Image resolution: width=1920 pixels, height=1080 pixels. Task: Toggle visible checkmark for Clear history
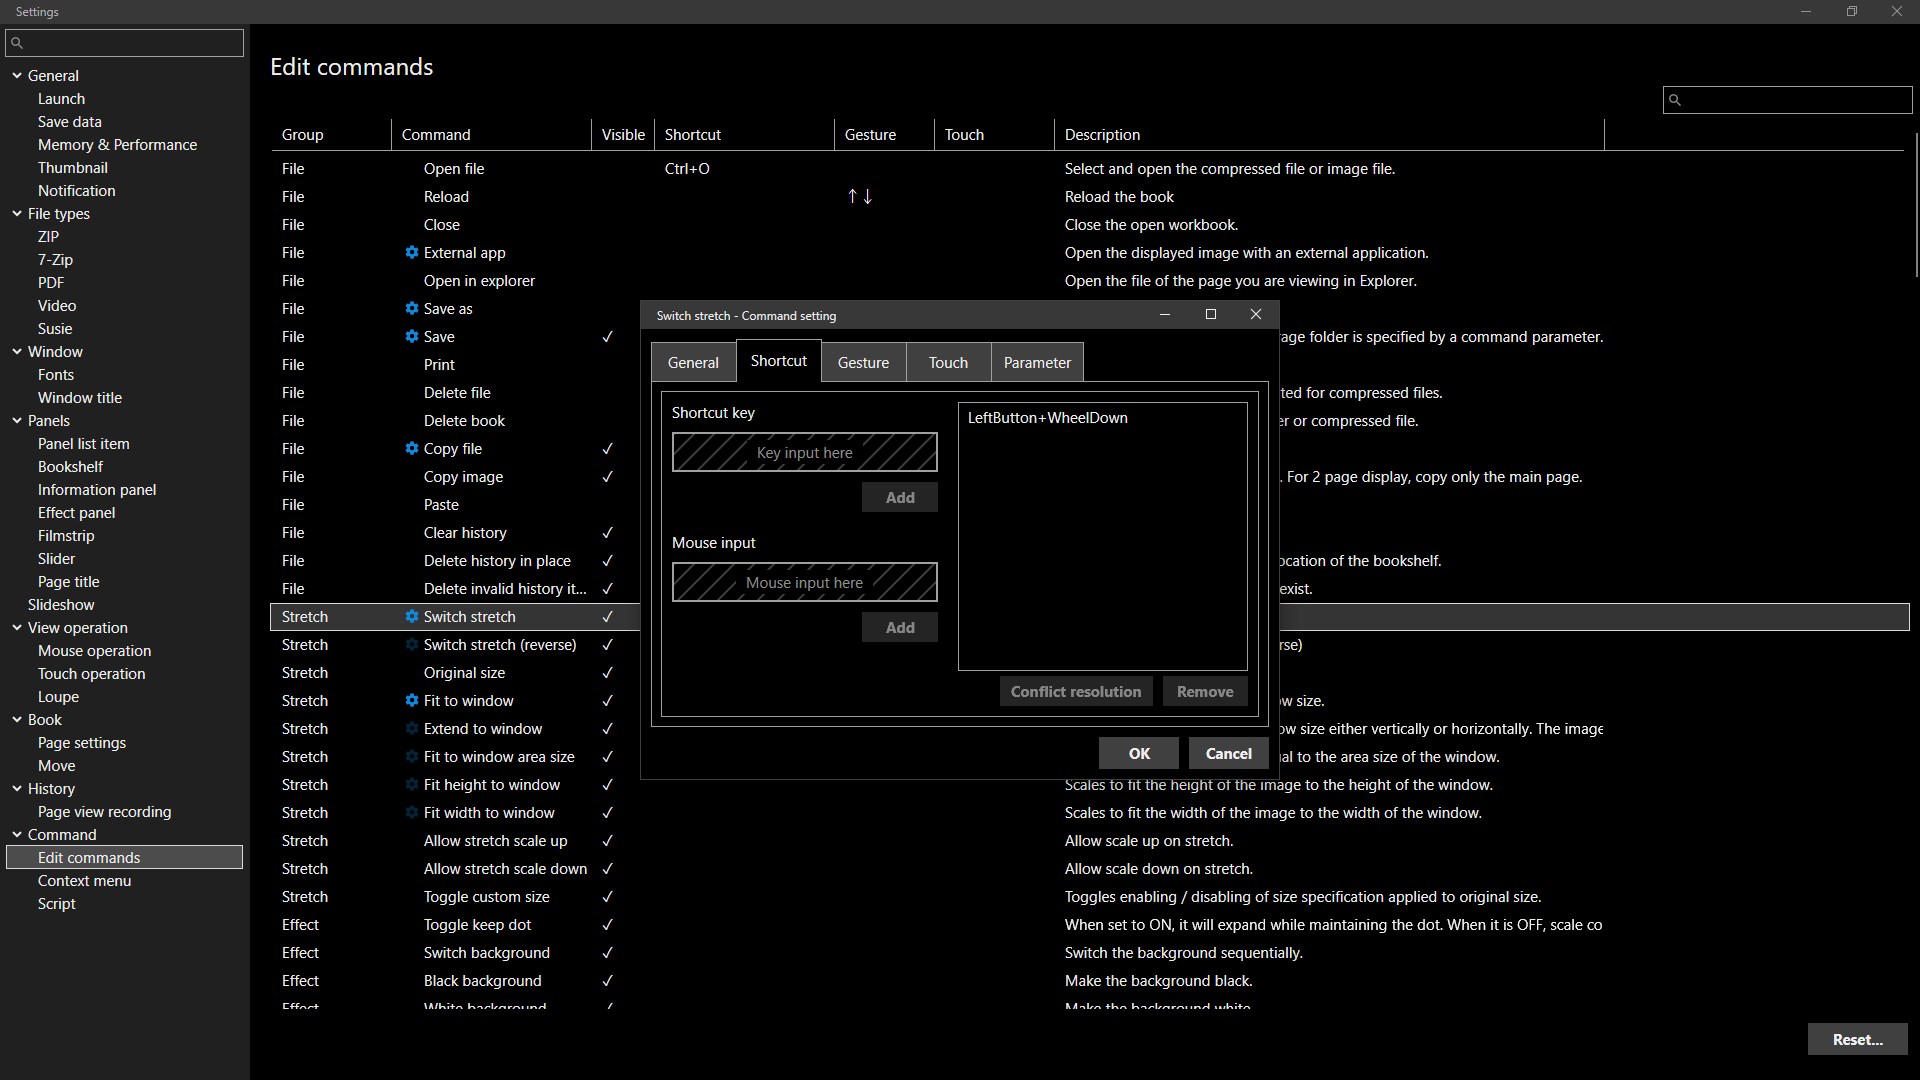tap(607, 533)
